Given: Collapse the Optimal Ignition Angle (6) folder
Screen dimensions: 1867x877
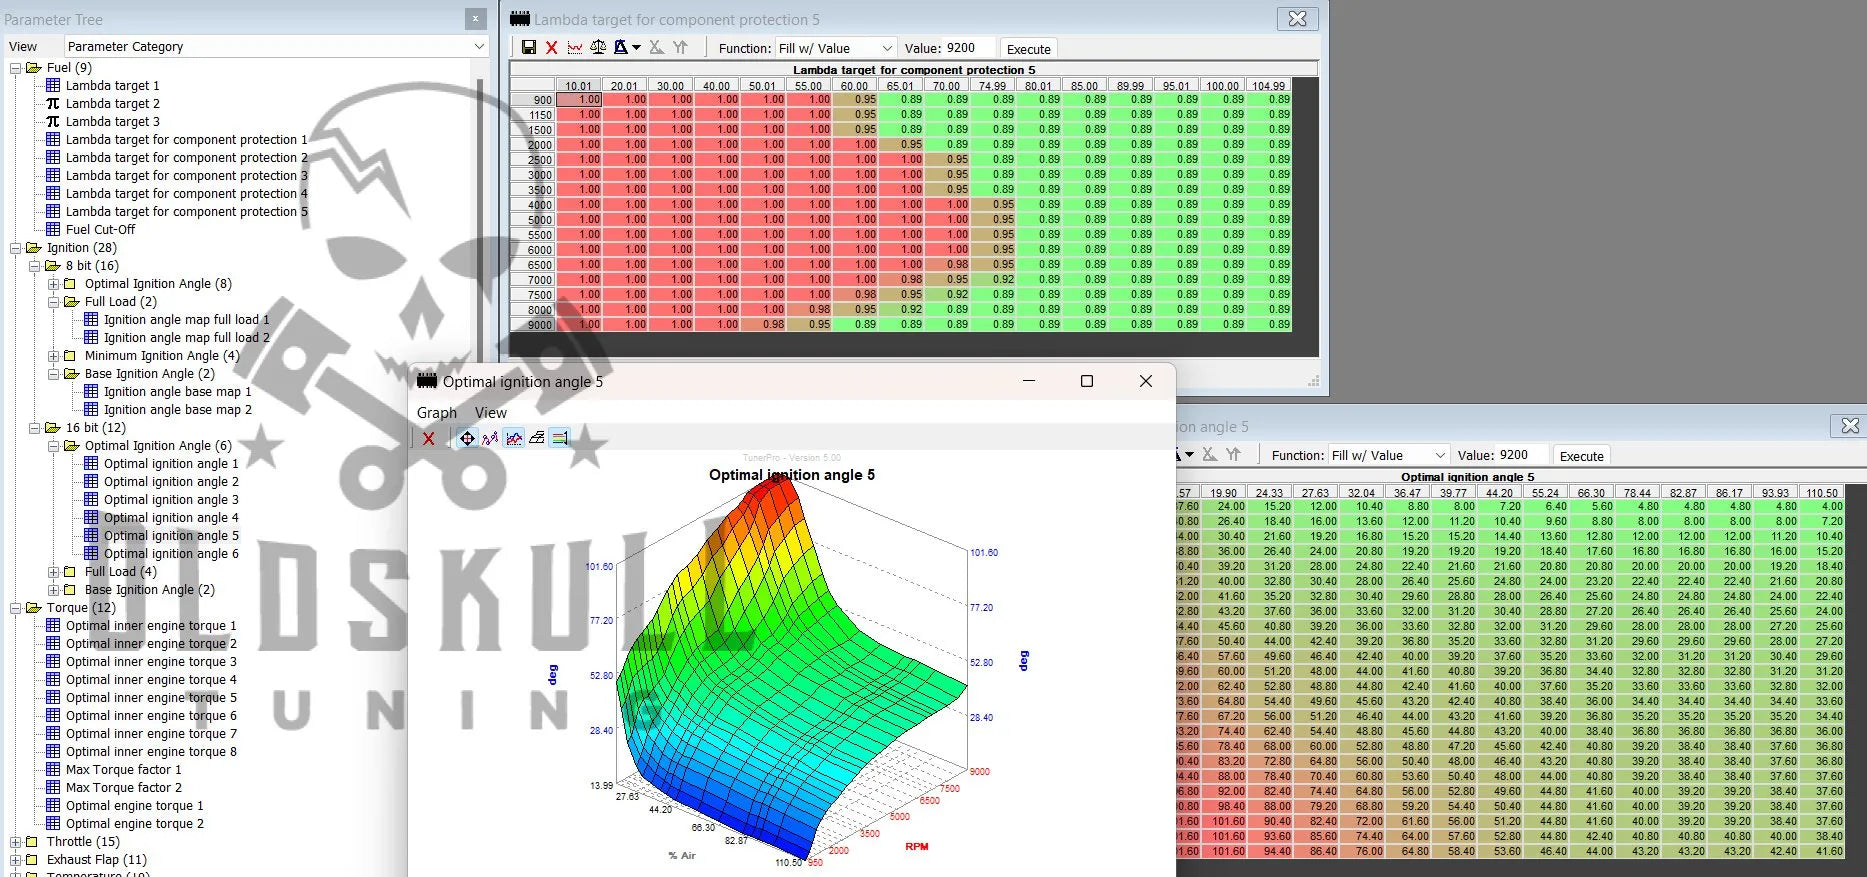Looking at the screenshot, I should [53, 446].
